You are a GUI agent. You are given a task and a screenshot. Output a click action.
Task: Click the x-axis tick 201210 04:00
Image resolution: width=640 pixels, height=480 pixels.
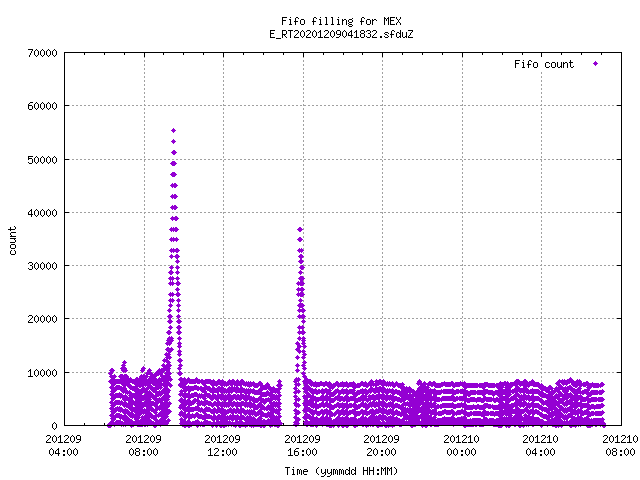540,446
